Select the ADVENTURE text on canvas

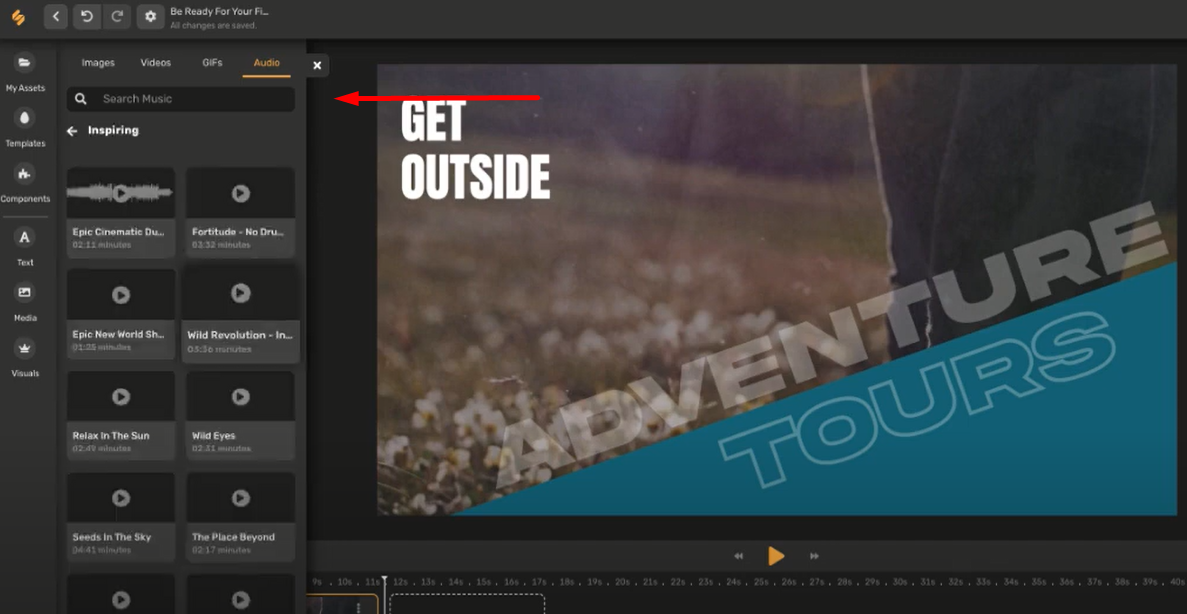tap(831, 345)
